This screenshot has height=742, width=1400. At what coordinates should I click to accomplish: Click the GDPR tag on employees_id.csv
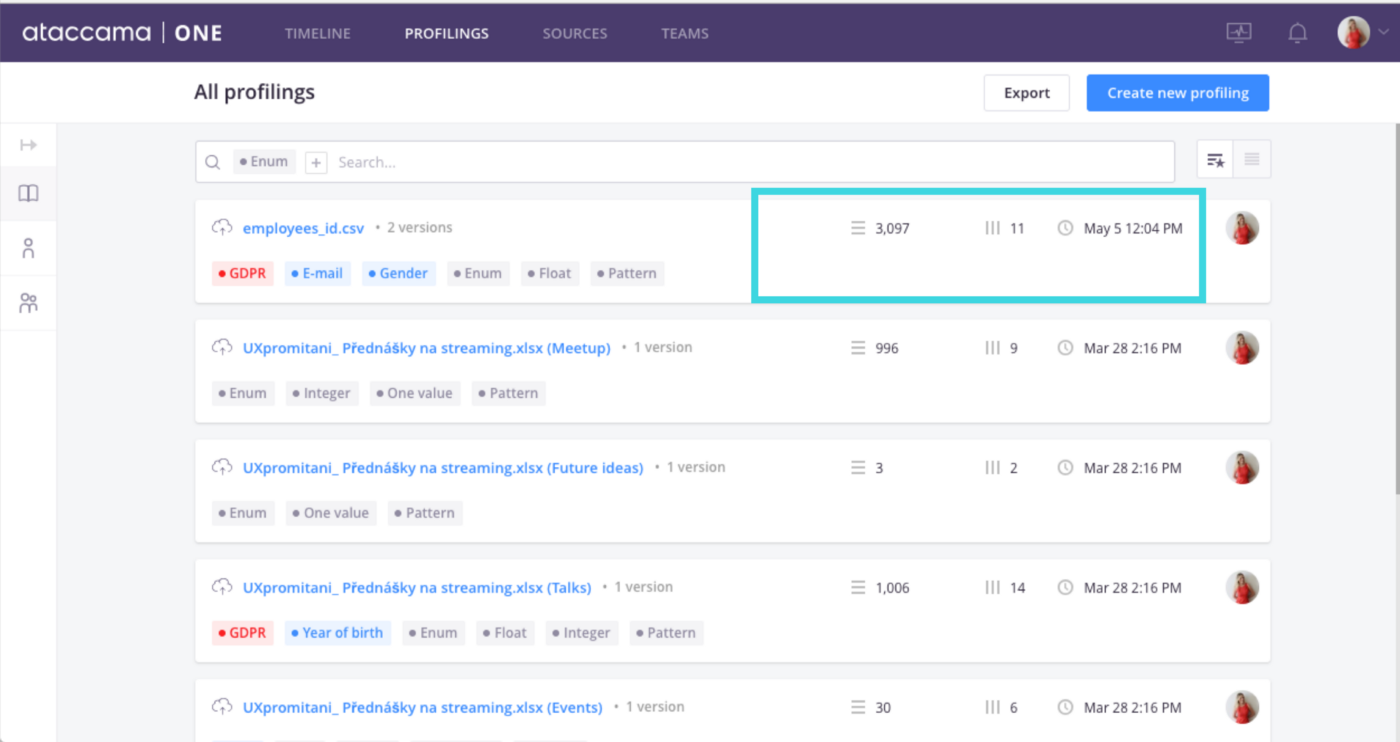tap(243, 273)
